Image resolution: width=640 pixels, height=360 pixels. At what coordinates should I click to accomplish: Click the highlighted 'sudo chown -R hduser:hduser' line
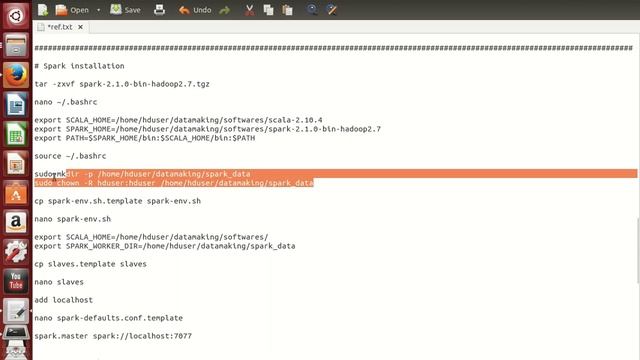click(174, 183)
